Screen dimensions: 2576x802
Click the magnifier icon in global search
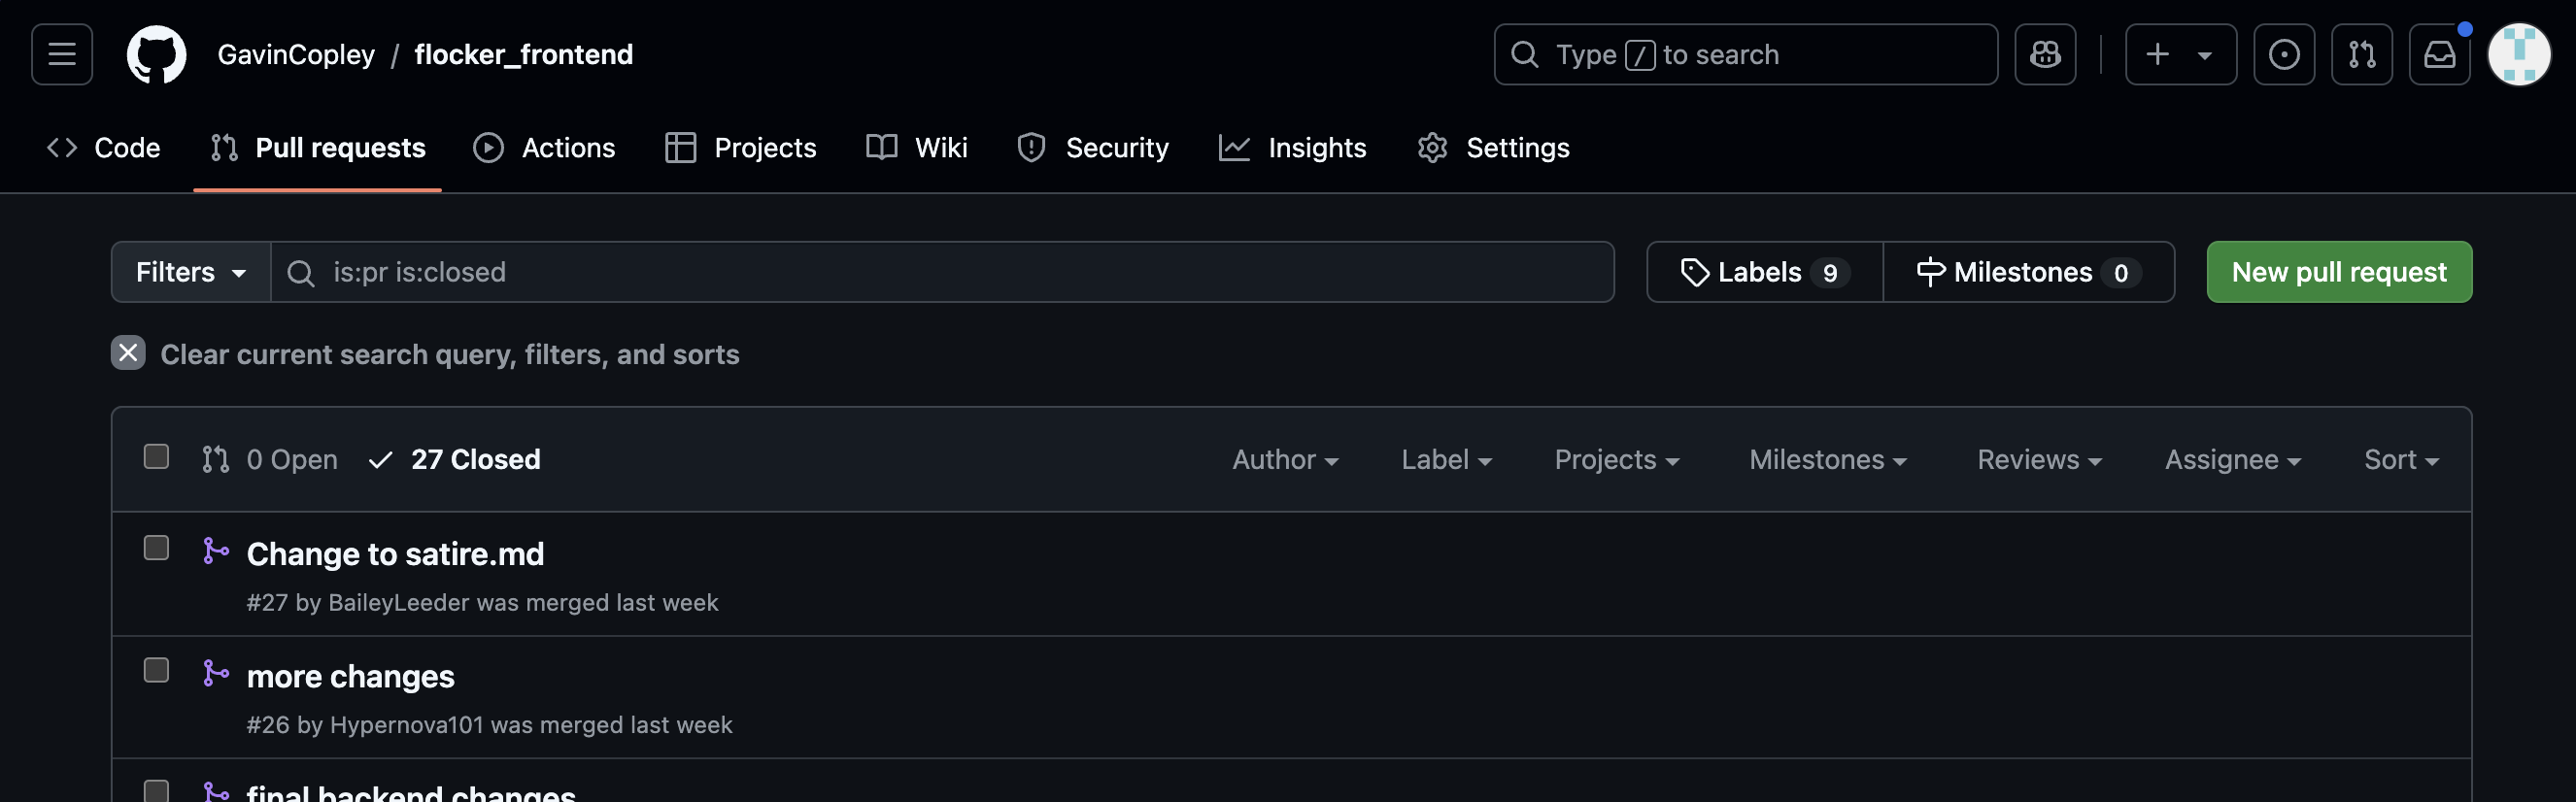[x=1524, y=54]
